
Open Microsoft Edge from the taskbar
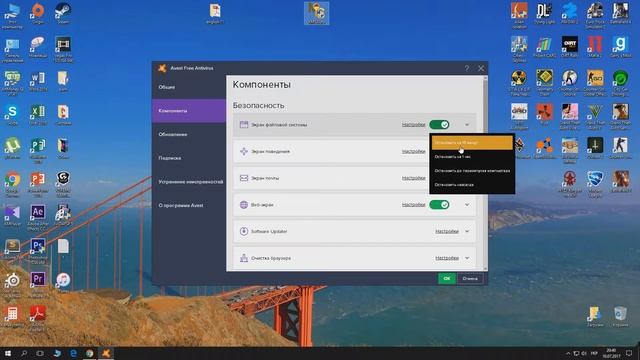pyautogui.click(x=73, y=353)
